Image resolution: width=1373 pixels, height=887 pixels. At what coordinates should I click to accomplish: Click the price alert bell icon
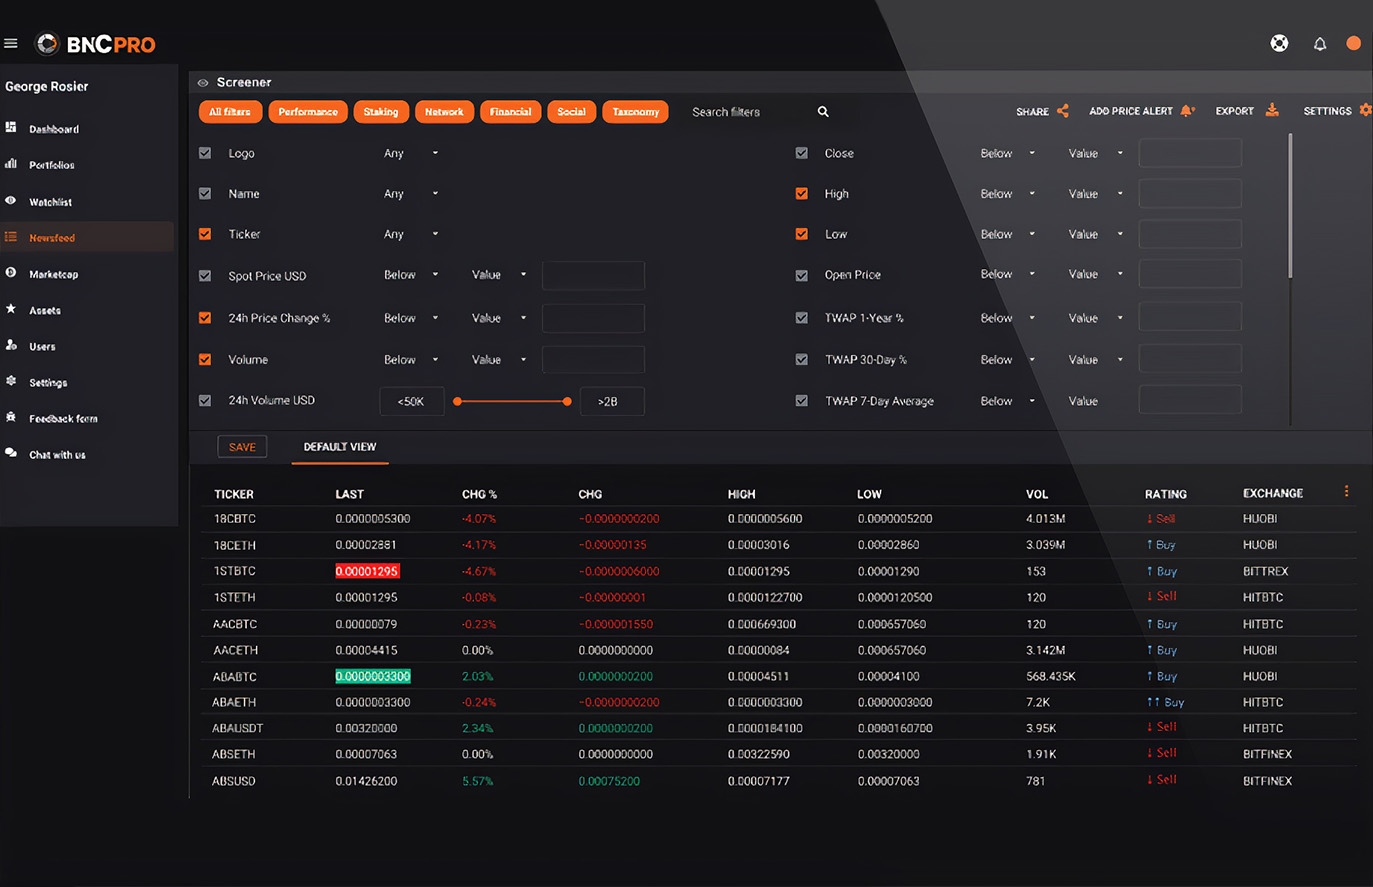coord(1187,111)
